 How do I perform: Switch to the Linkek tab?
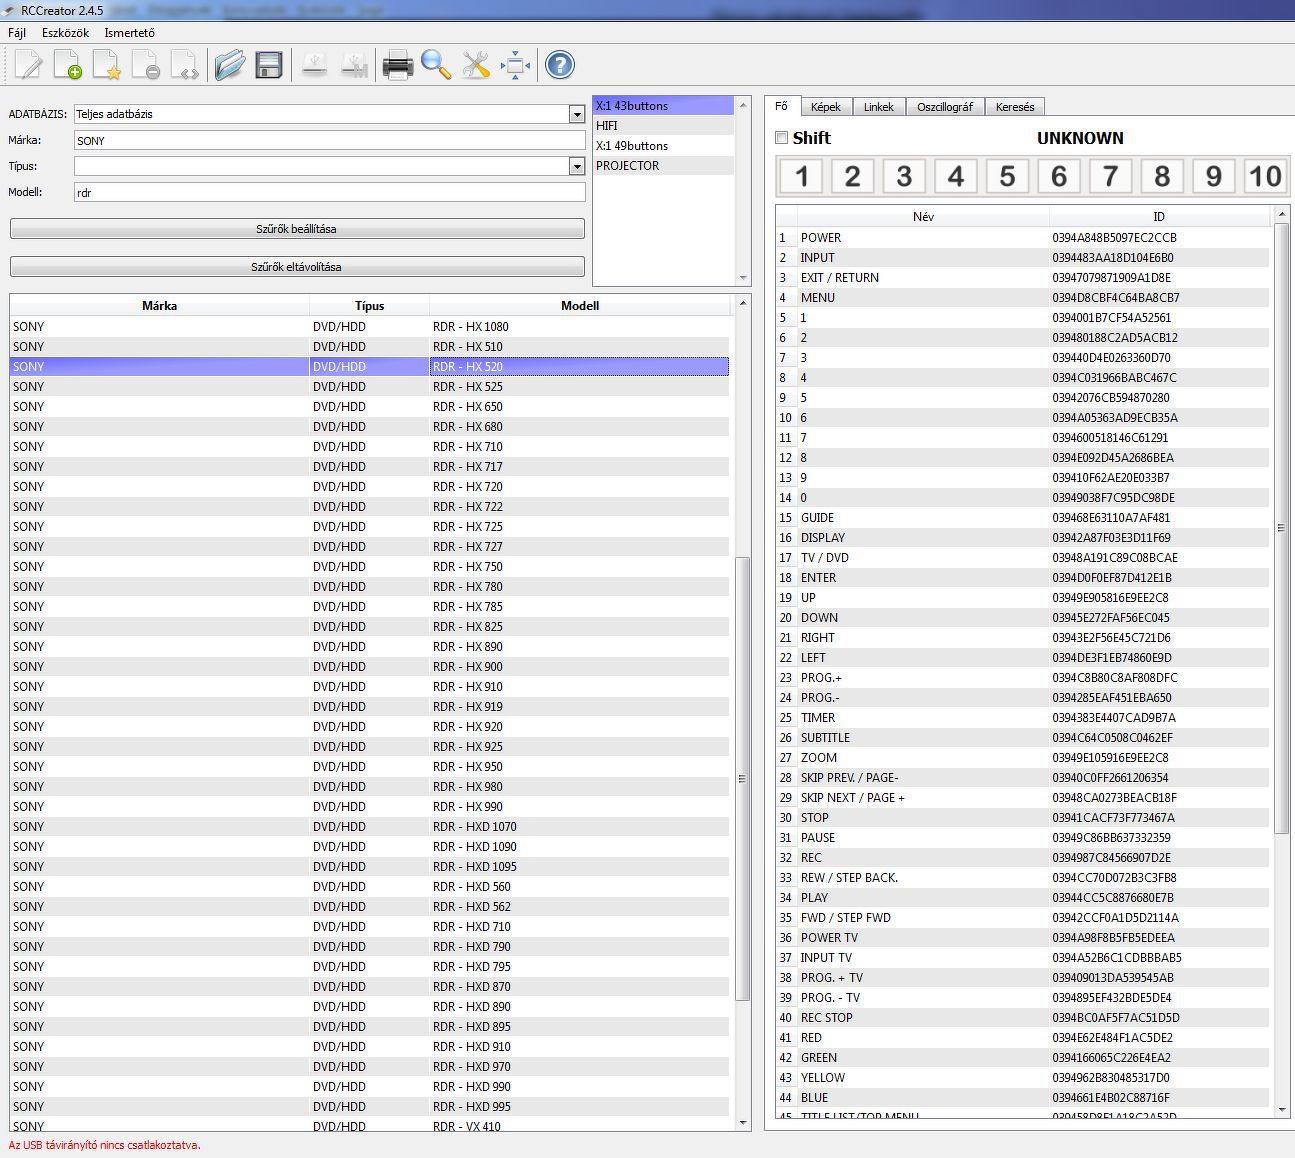[x=879, y=107]
